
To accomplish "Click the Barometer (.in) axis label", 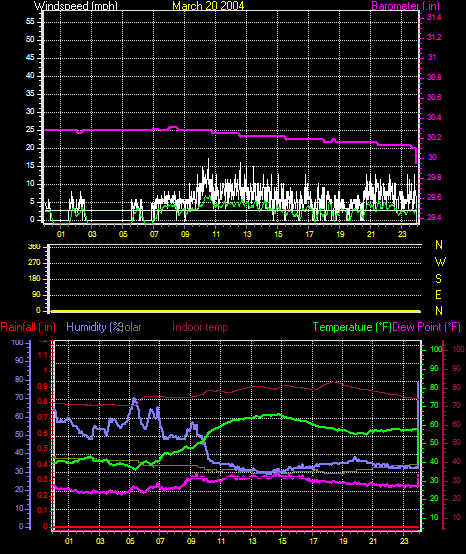I will 406,6.
